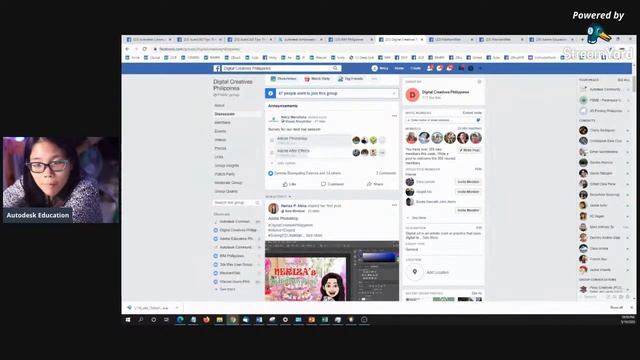Viewport: 640px width, 360px height.
Task: Click Like on the announcement post
Action: pos(289,184)
